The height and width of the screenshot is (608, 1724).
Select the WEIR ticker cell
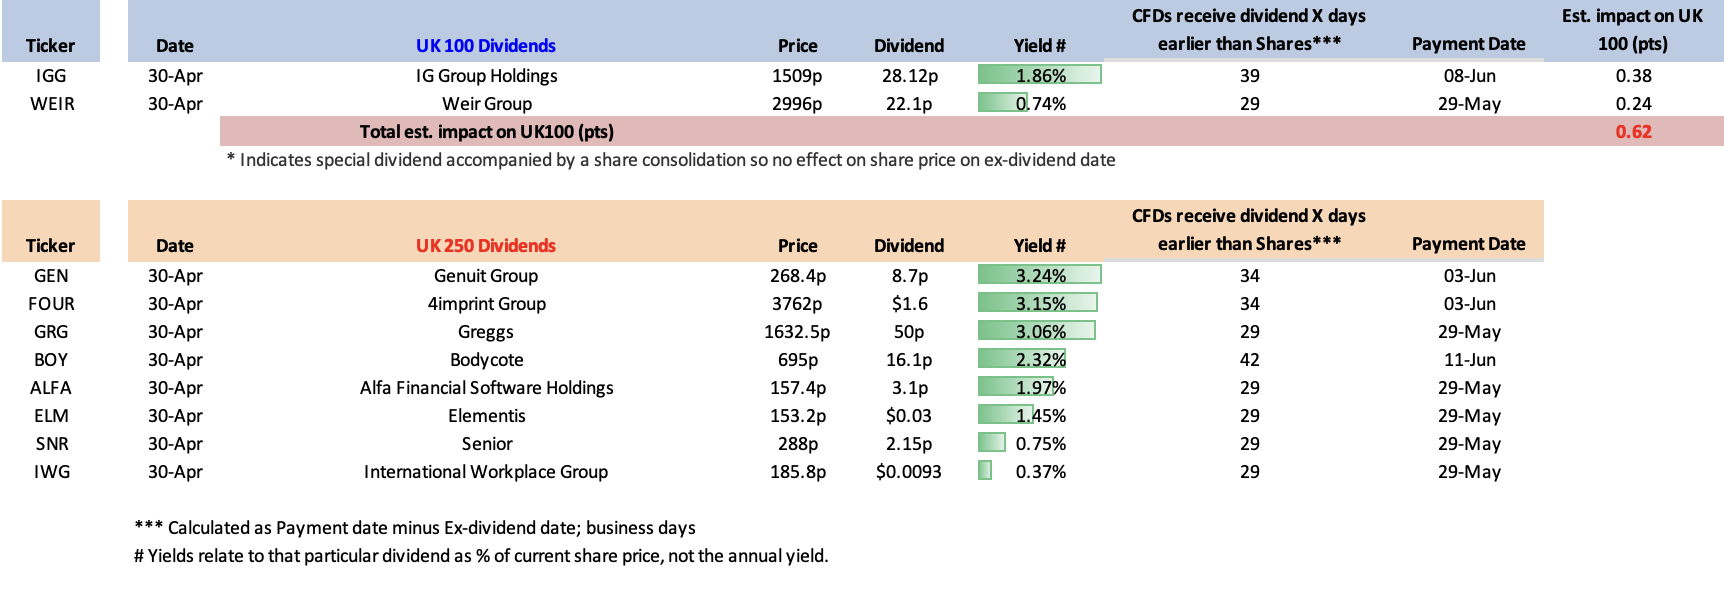(x=52, y=104)
